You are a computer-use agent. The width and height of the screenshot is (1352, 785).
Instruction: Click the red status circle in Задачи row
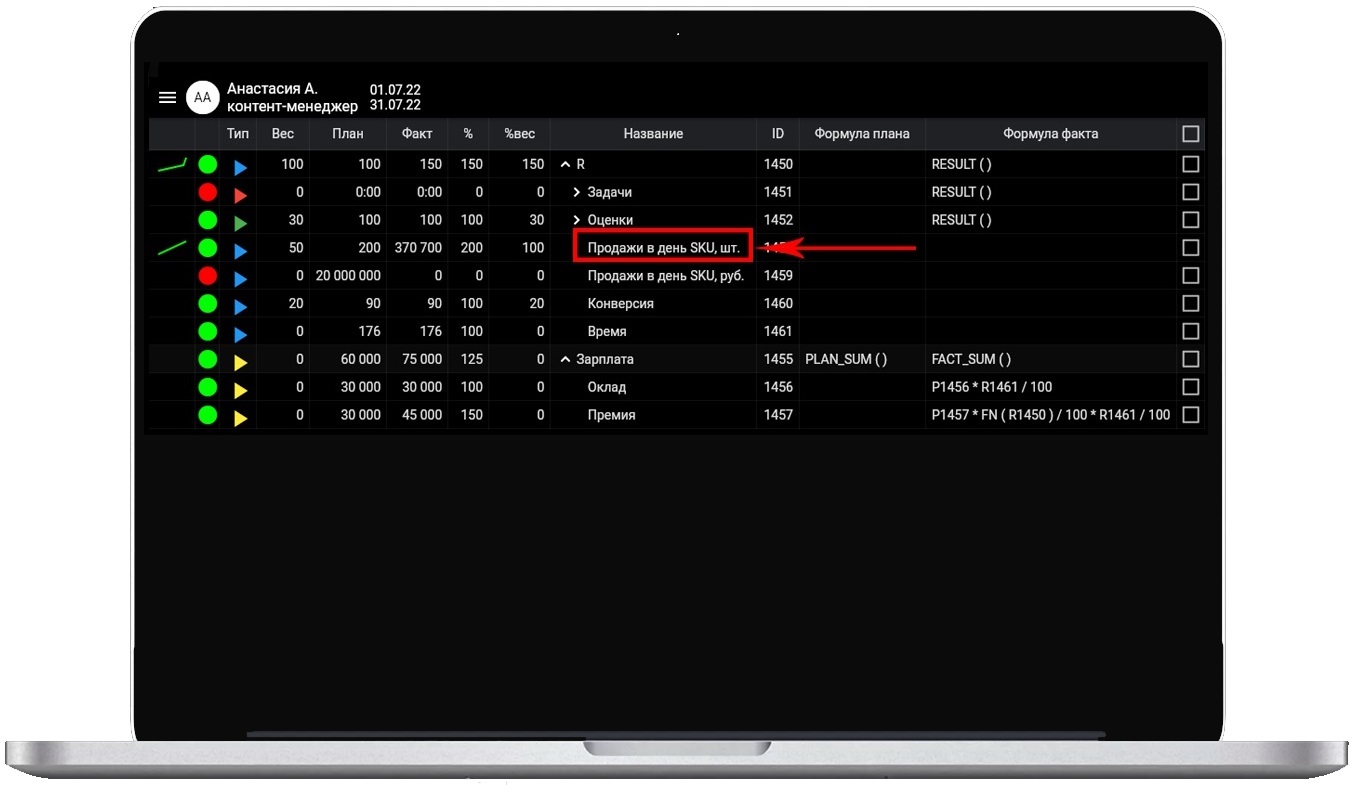(208, 192)
